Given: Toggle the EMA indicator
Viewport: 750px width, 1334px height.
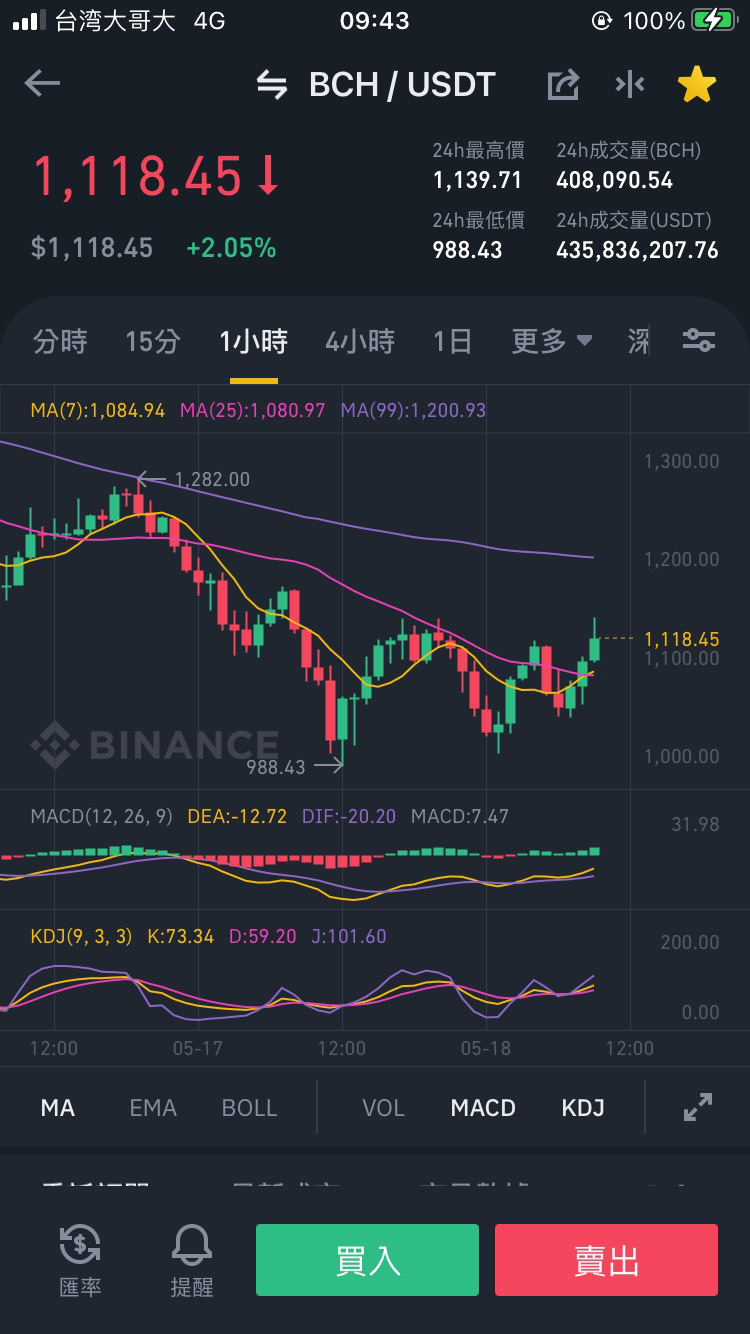Looking at the screenshot, I should (x=153, y=1108).
